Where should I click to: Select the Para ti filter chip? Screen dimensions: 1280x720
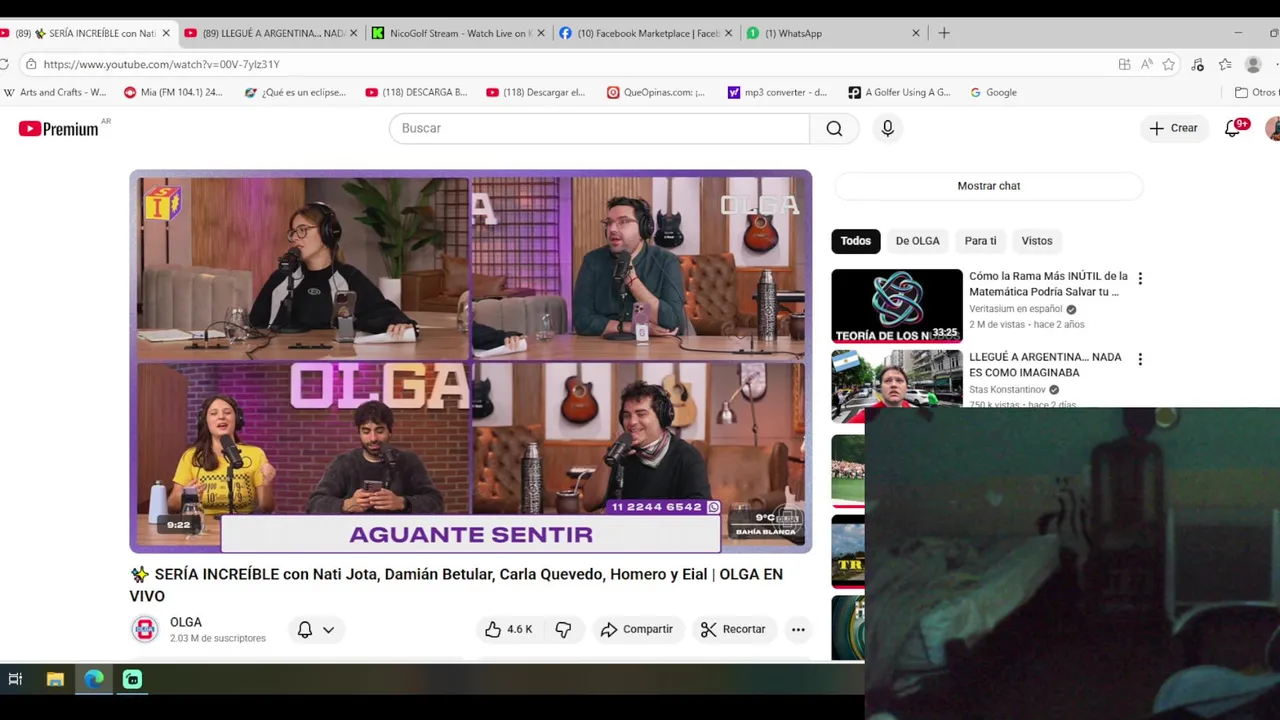pyautogui.click(x=980, y=241)
